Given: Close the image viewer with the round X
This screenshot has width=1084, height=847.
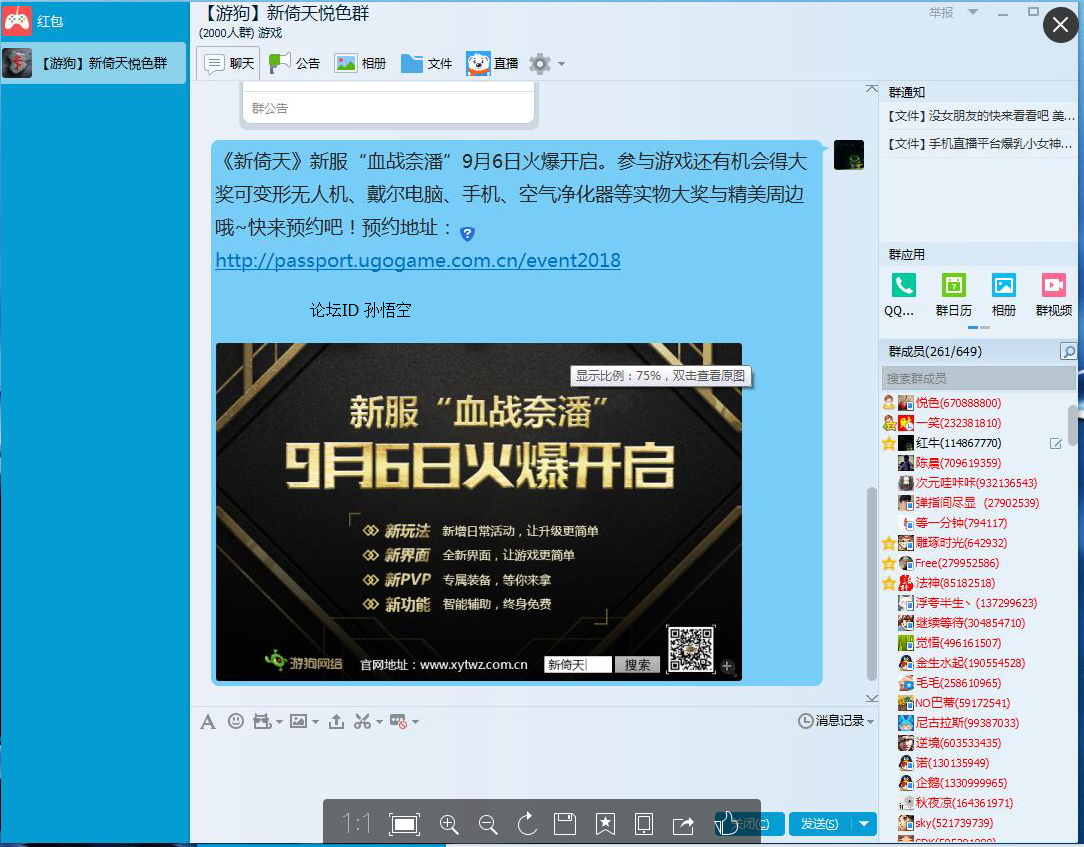Looking at the screenshot, I should [1060, 26].
